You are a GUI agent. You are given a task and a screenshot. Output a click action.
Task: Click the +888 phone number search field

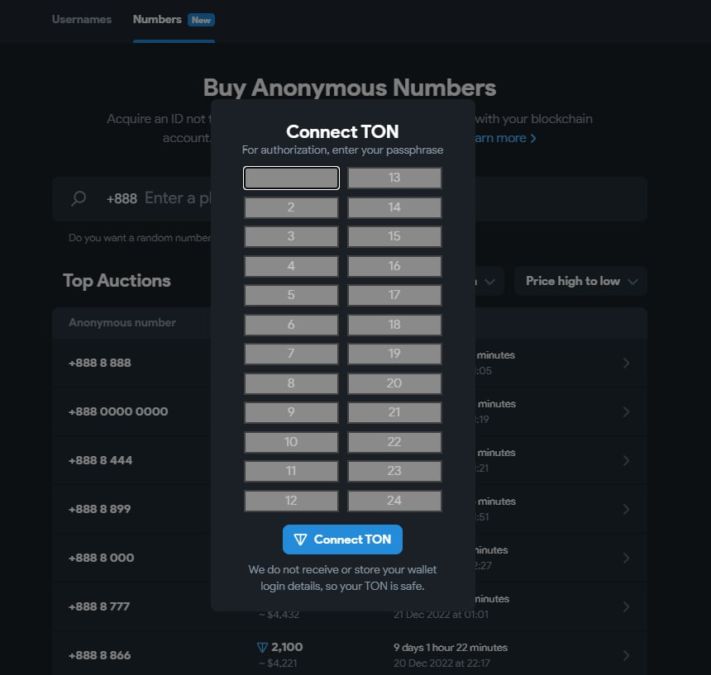point(349,199)
